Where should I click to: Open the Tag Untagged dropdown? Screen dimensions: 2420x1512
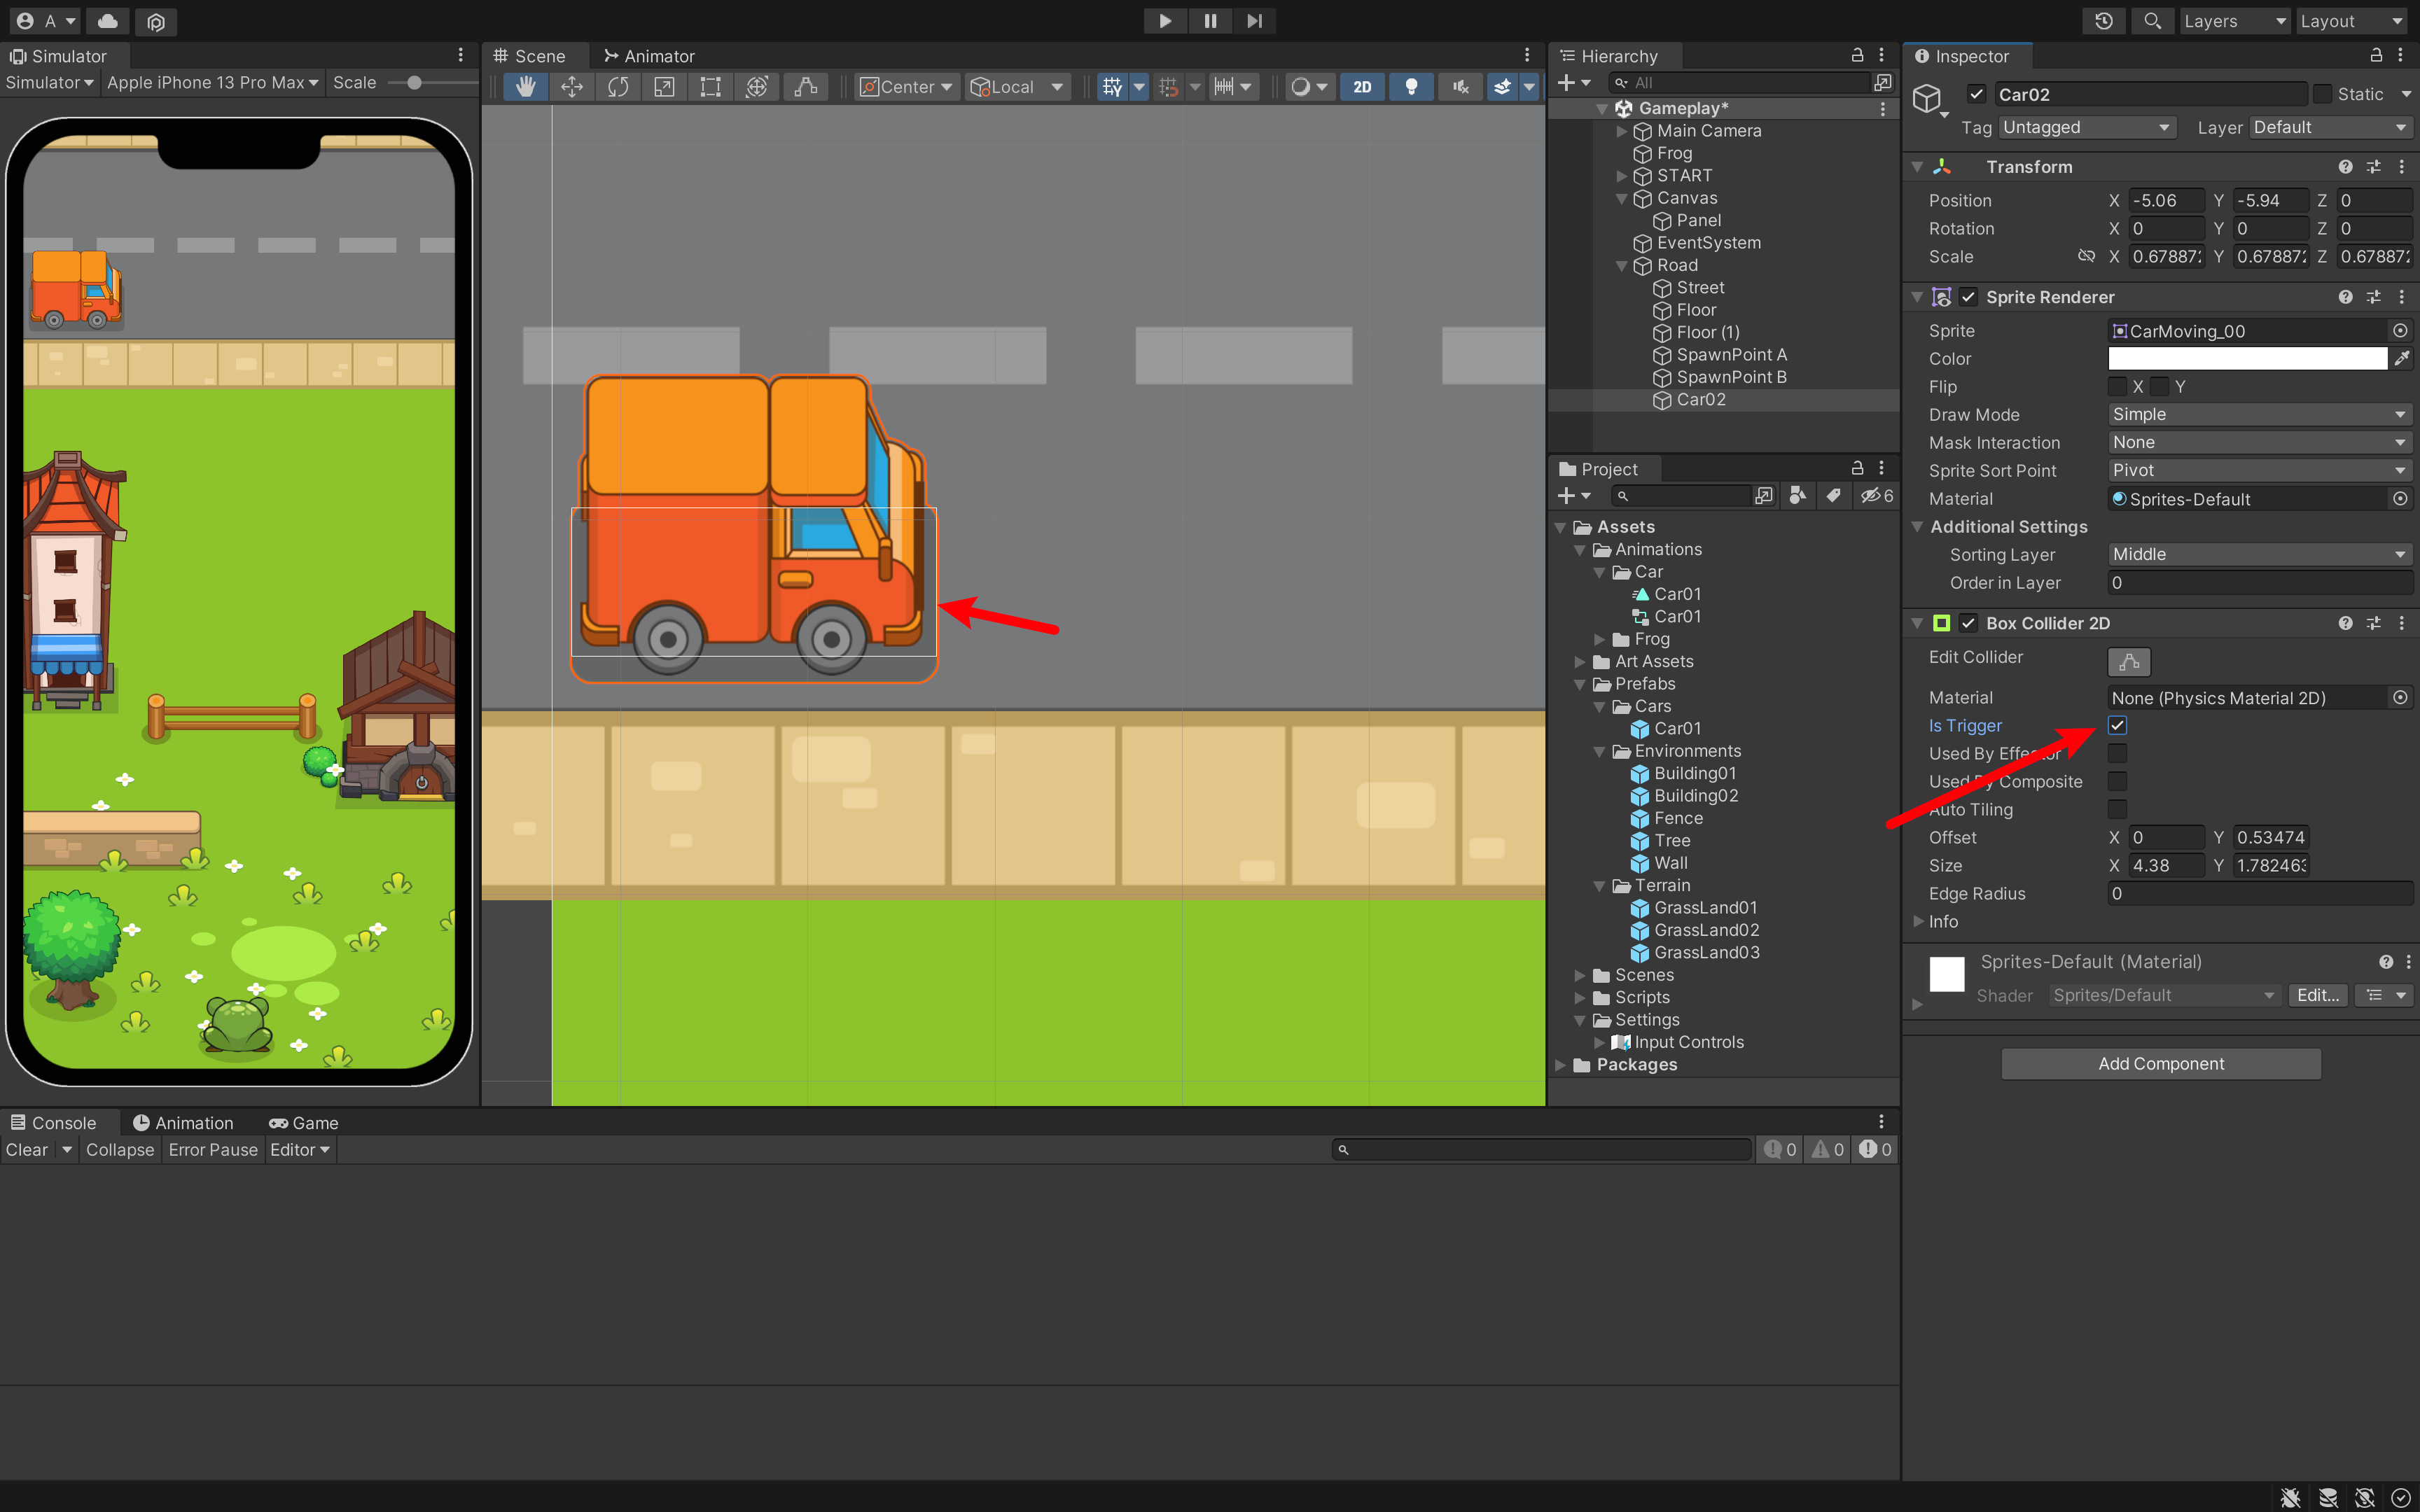[x=2087, y=127]
